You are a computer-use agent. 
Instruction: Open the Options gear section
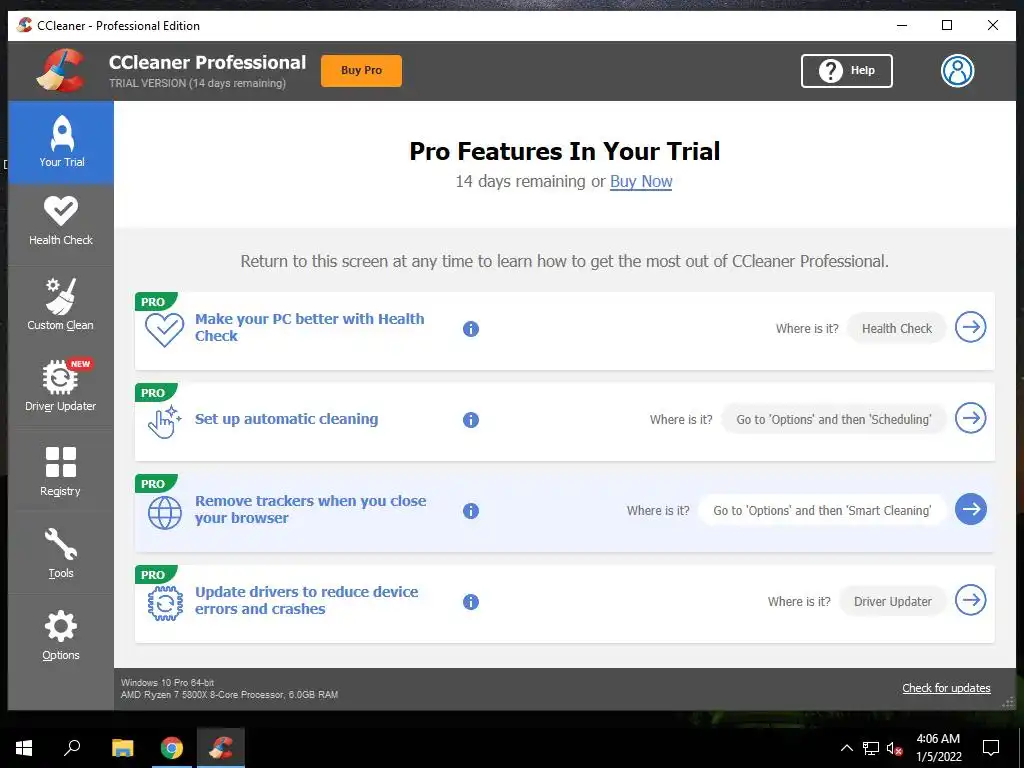[61, 635]
